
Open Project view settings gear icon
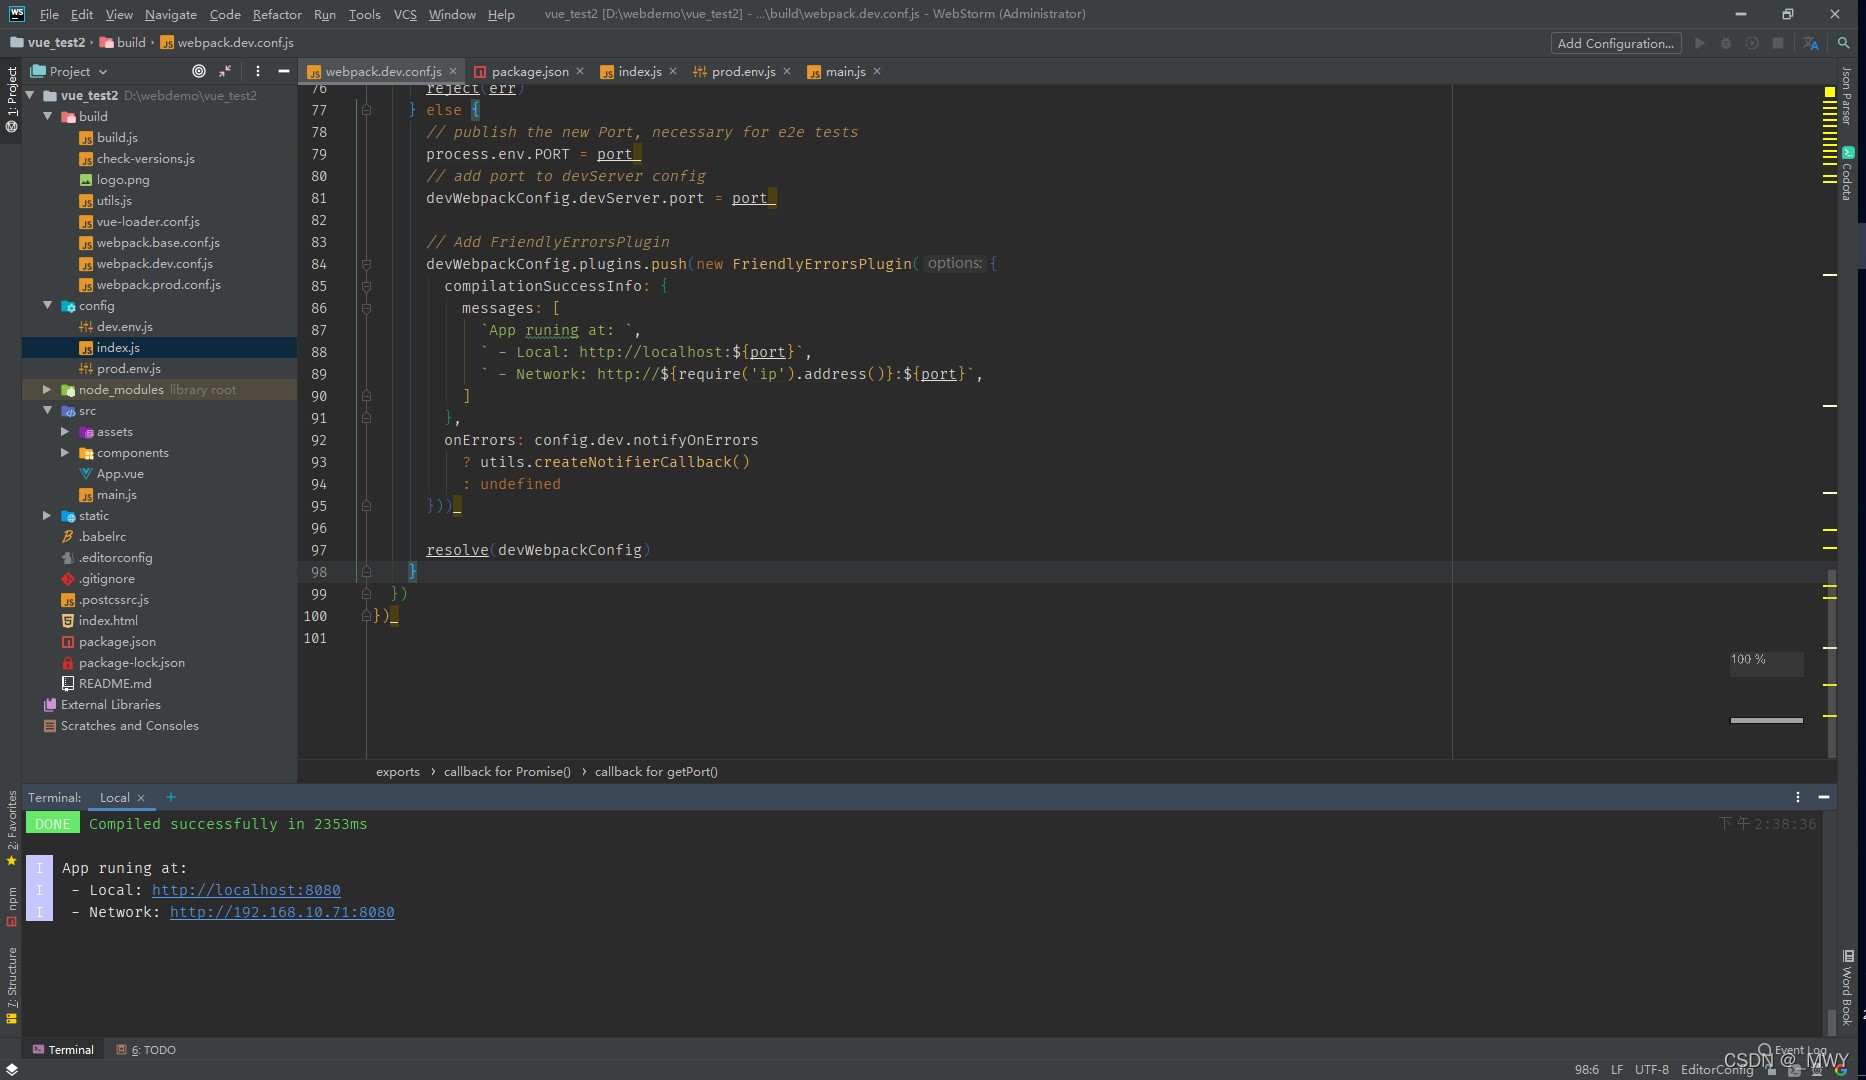tap(258, 71)
